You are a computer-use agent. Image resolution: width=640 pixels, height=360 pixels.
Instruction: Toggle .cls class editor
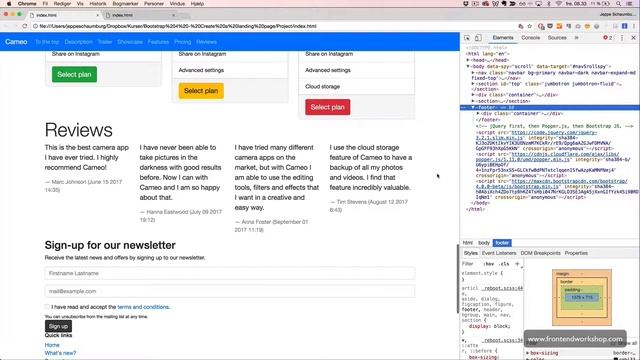click(x=504, y=264)
